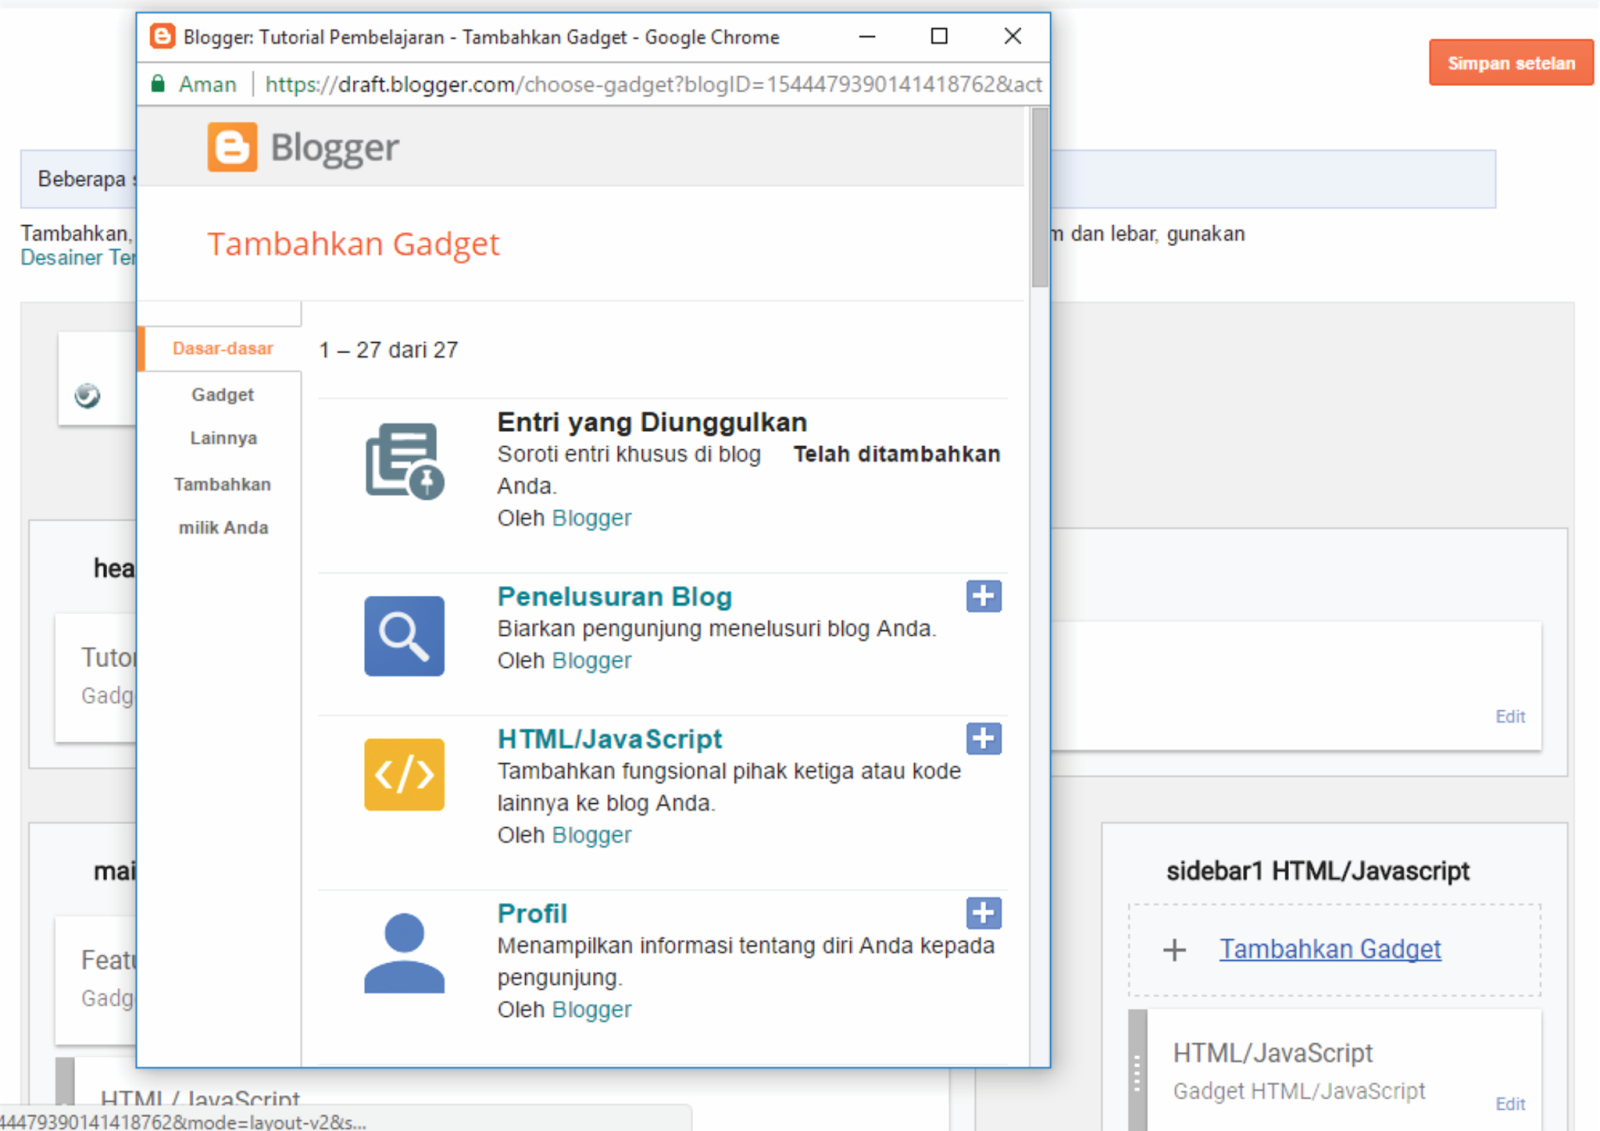Add the Penelusuran Blog gadget with plus button
Screen dimensions: 1600x1131
[984, 596]
